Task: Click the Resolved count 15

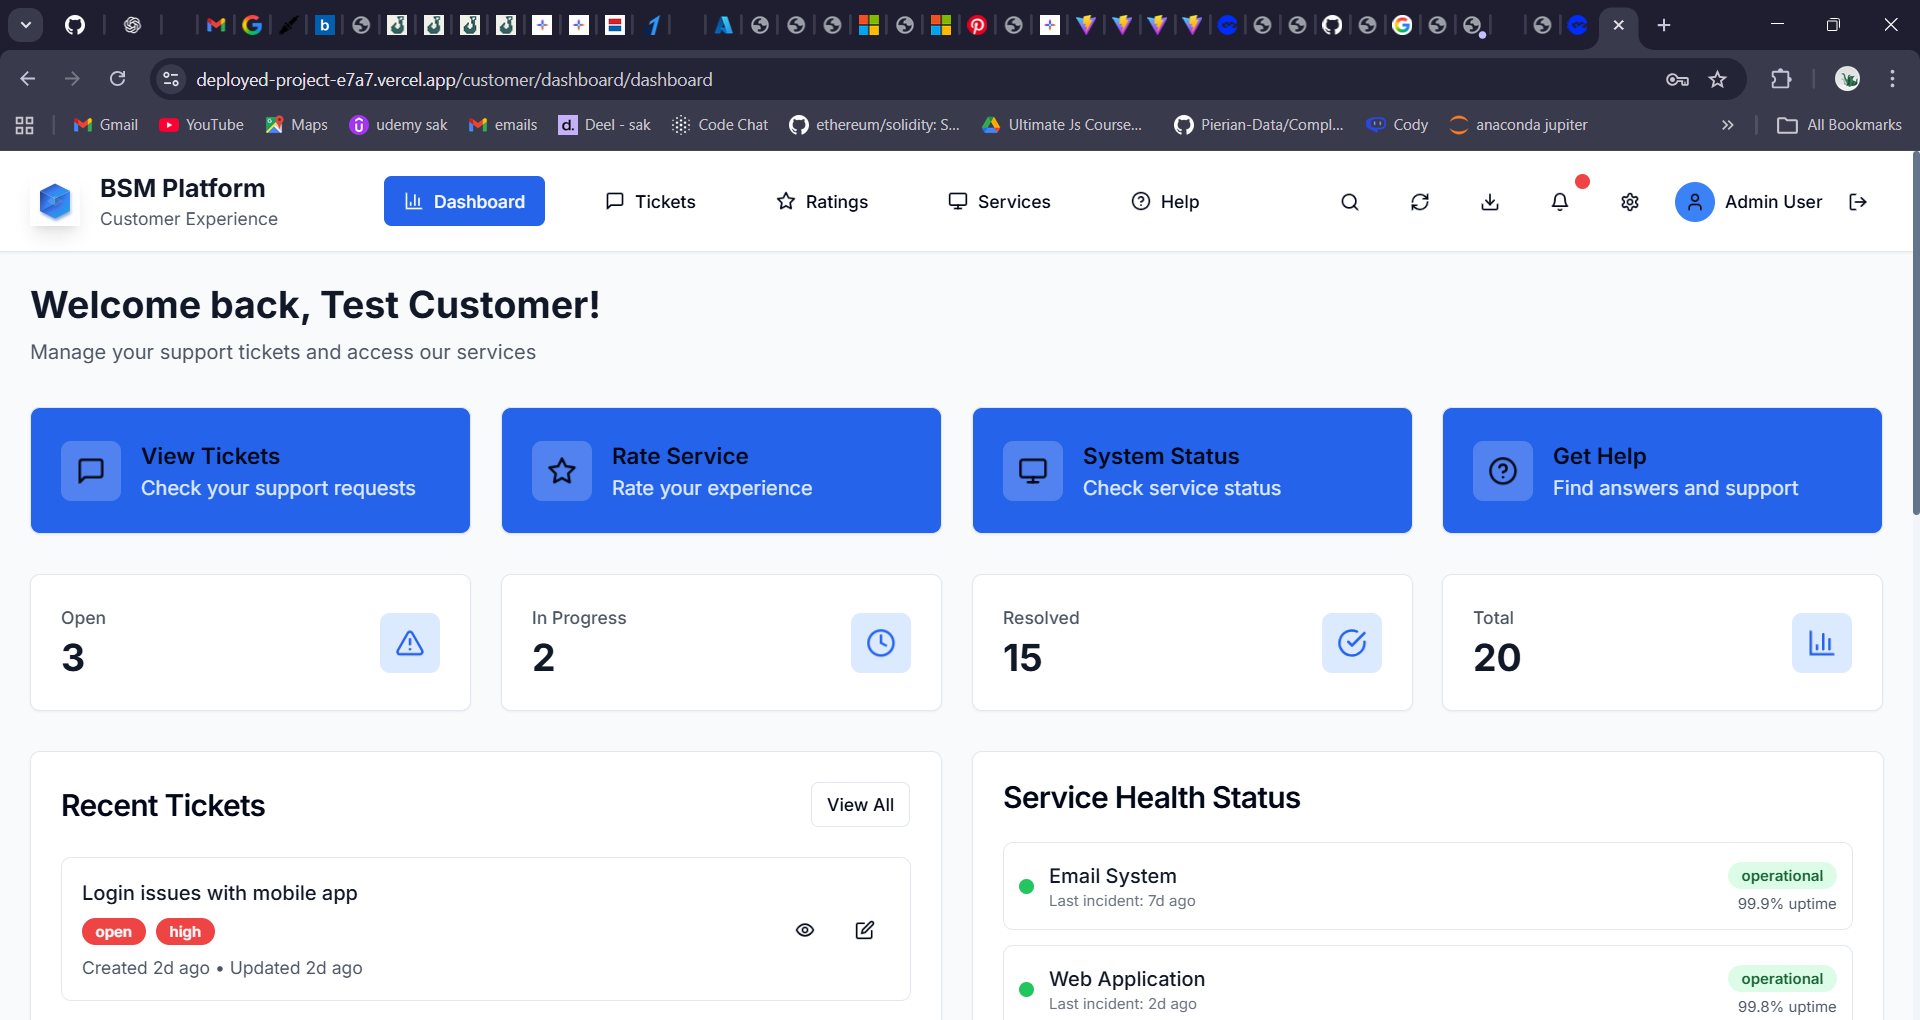Action: point(1022,658)
